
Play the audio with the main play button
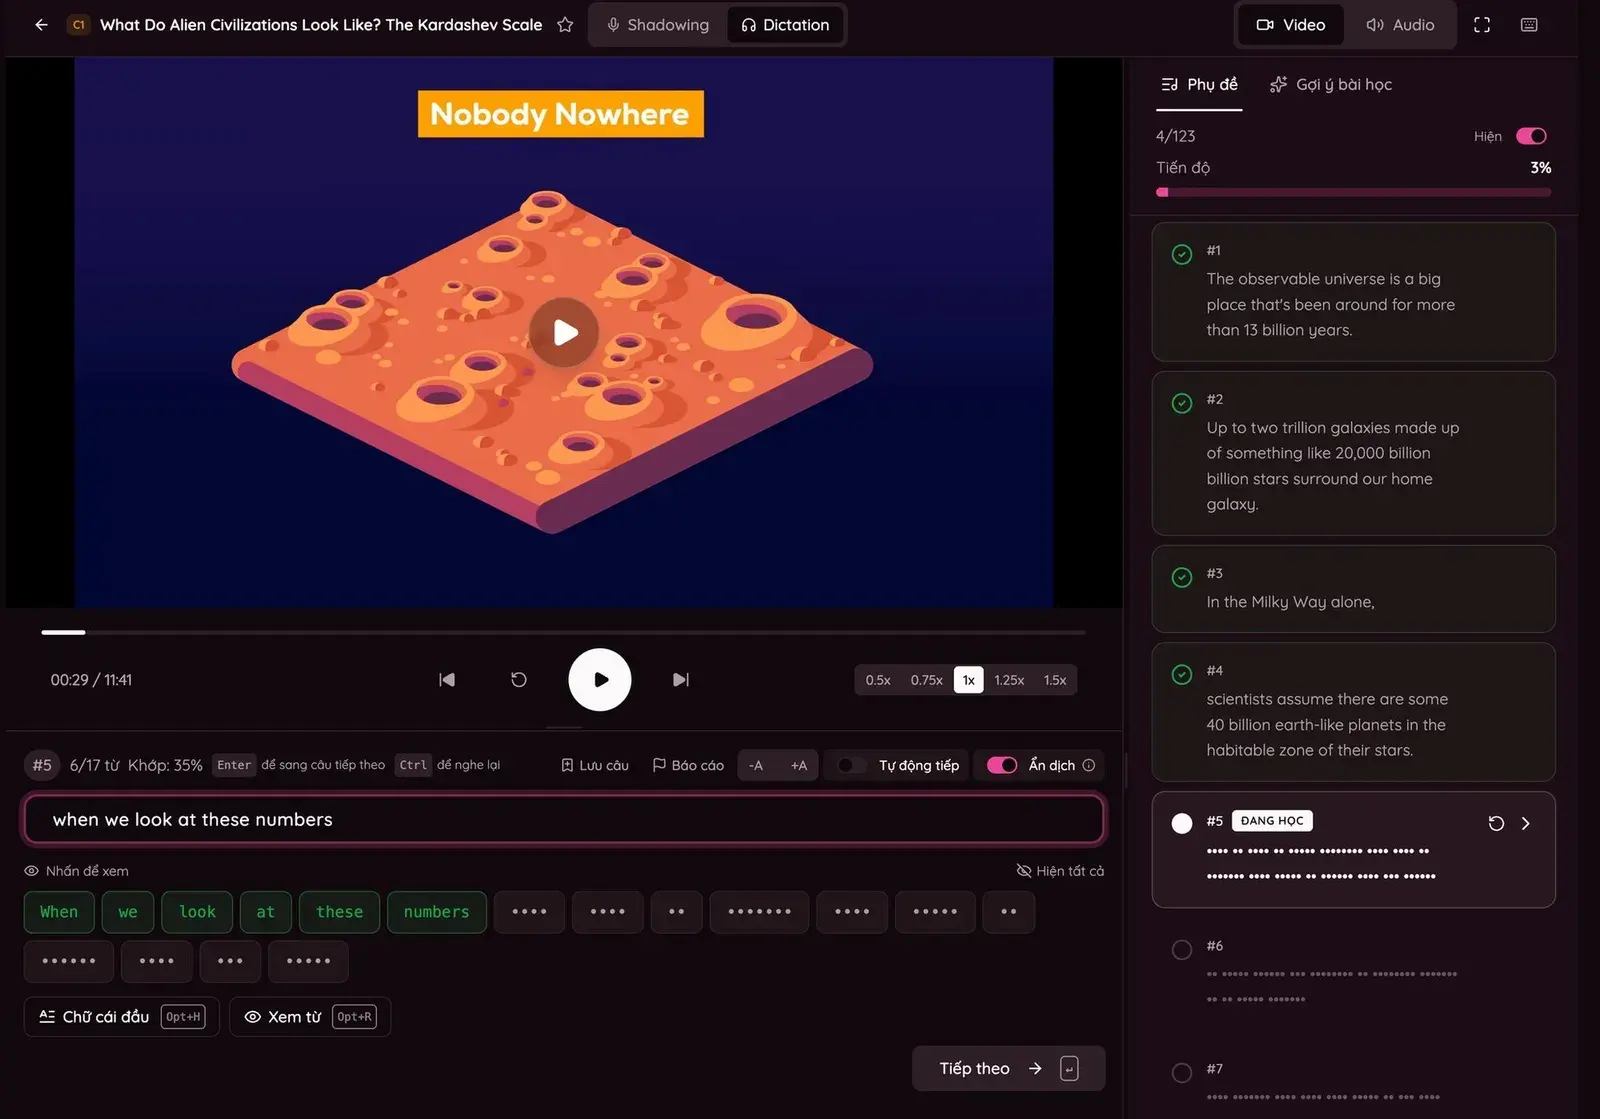[600, 680]
